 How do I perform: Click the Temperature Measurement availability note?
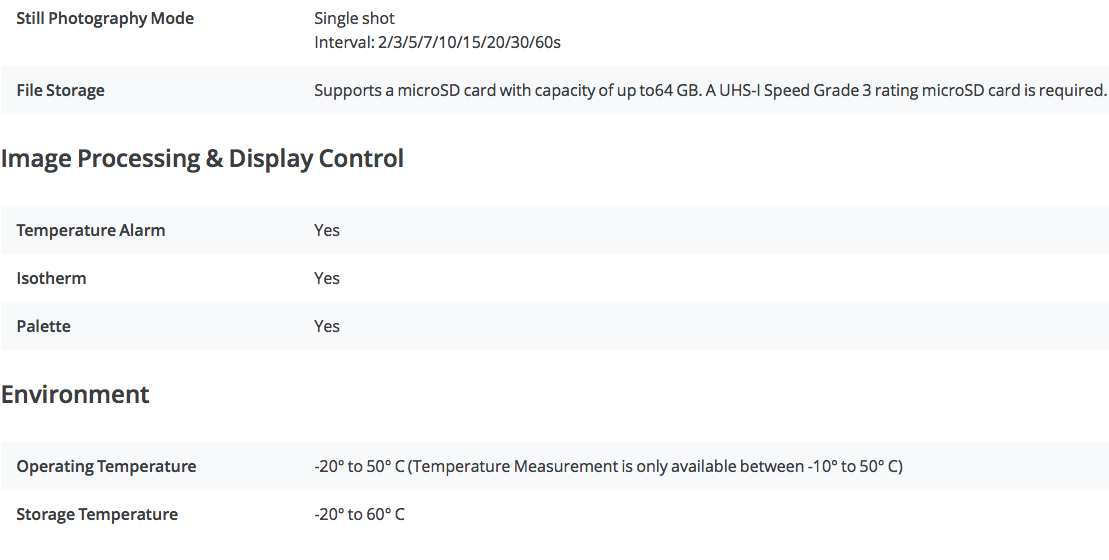tap(656, 467)
